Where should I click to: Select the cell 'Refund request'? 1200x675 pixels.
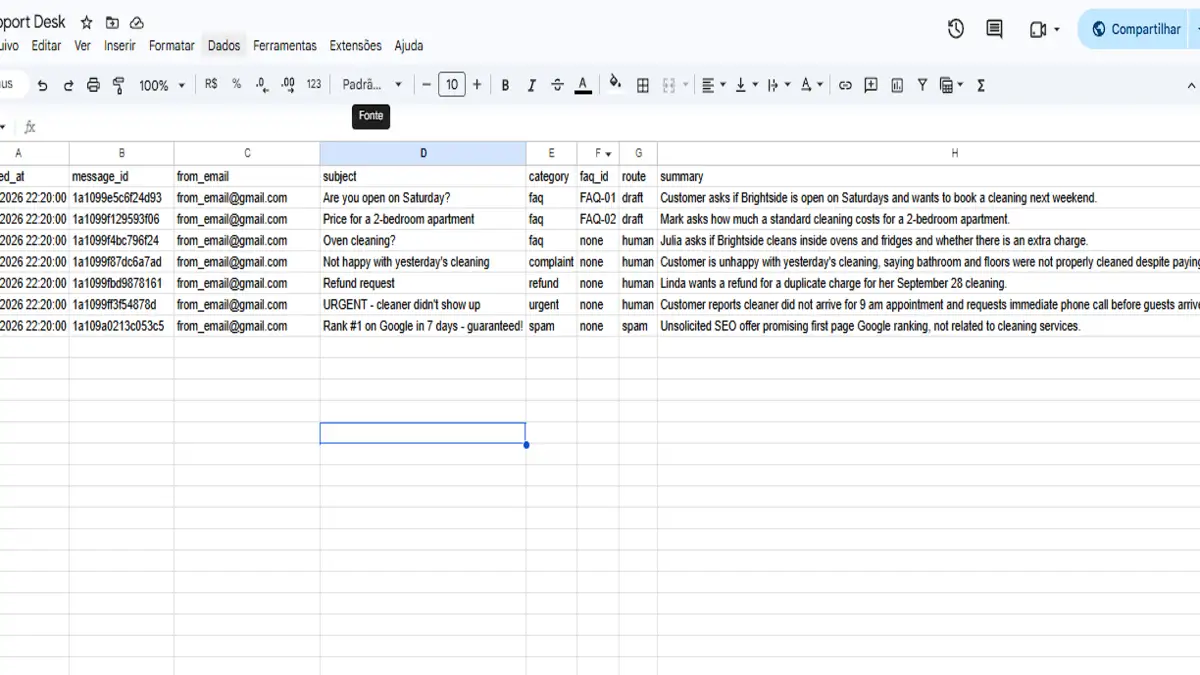pyautogui.click(x=423, y=283)
